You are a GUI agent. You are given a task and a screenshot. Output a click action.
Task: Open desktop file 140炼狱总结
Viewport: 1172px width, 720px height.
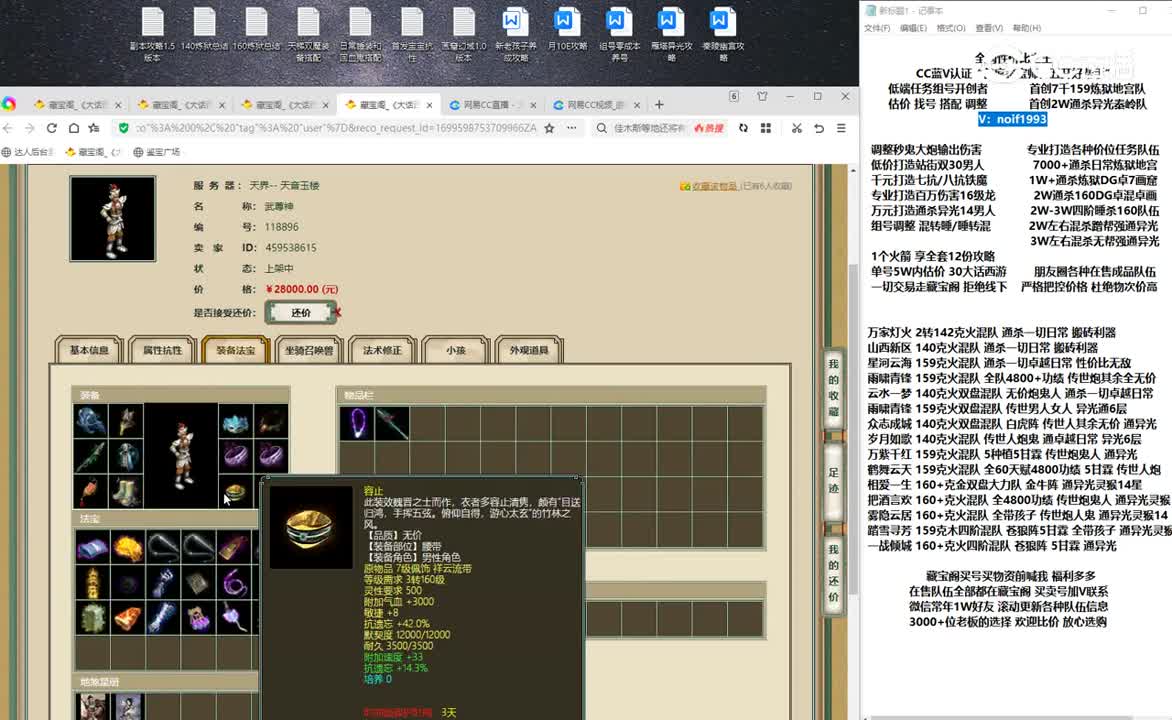pyautogui.click(x=204, y=30)
